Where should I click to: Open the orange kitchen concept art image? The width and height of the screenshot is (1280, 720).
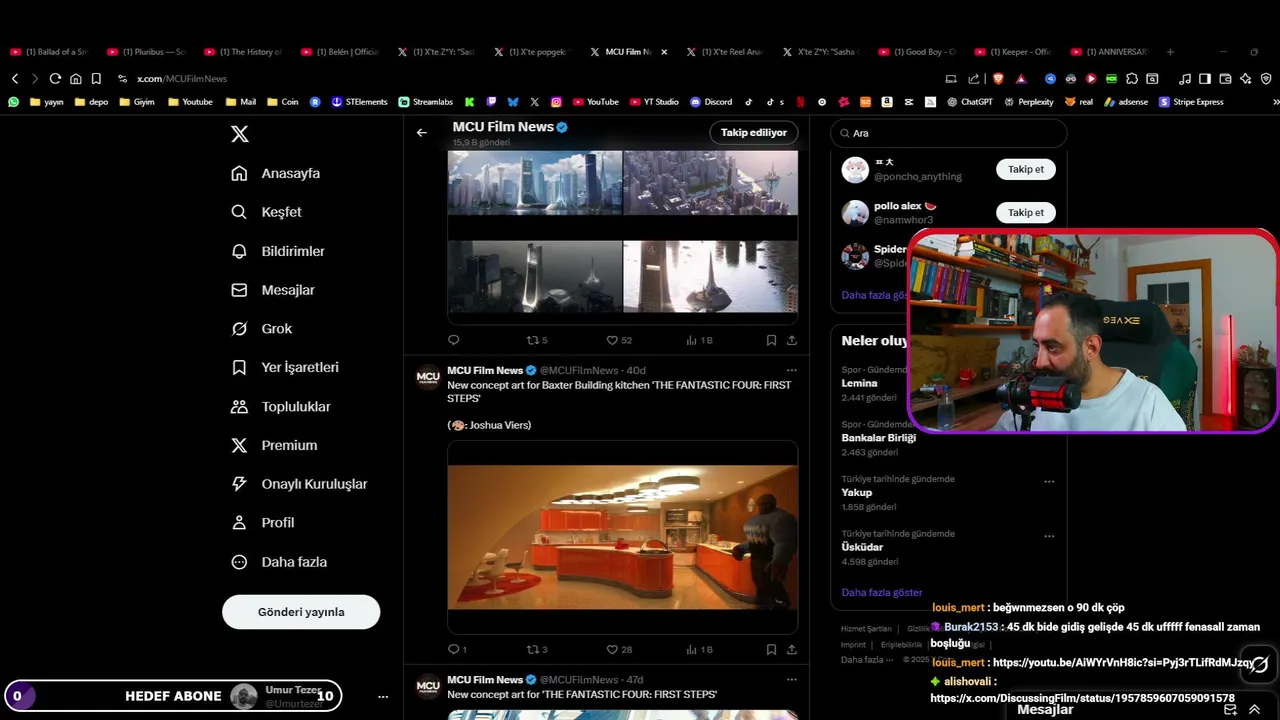pyautogui.click(x=622, y=537)
